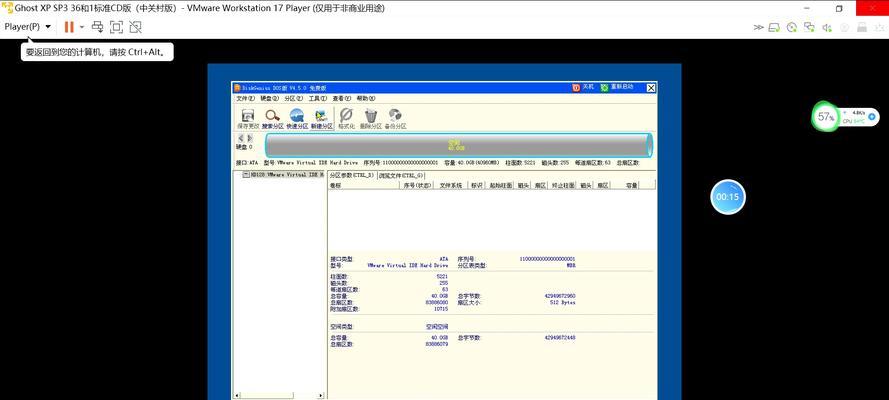This screenshot has height=400, width=889.
Task: Go to previous disk with left arrow
Action: [240, 138]
